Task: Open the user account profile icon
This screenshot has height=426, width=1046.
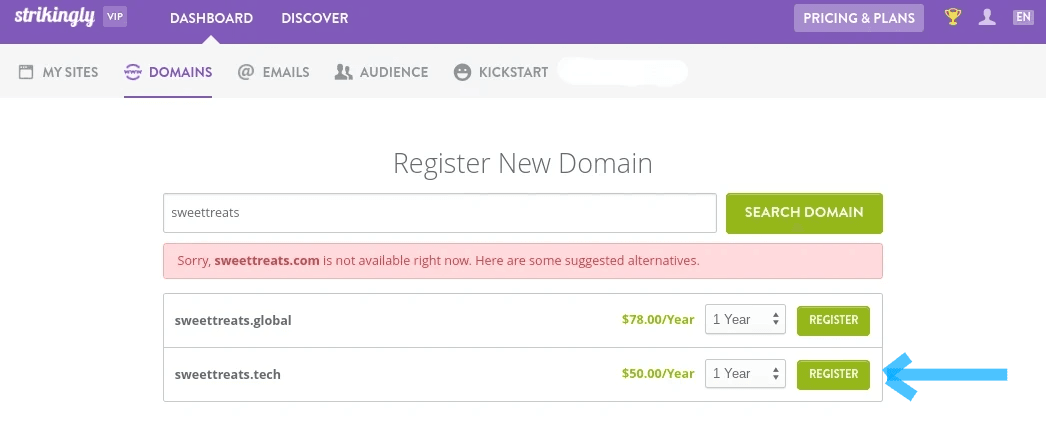Action: (x=987, y=17)
